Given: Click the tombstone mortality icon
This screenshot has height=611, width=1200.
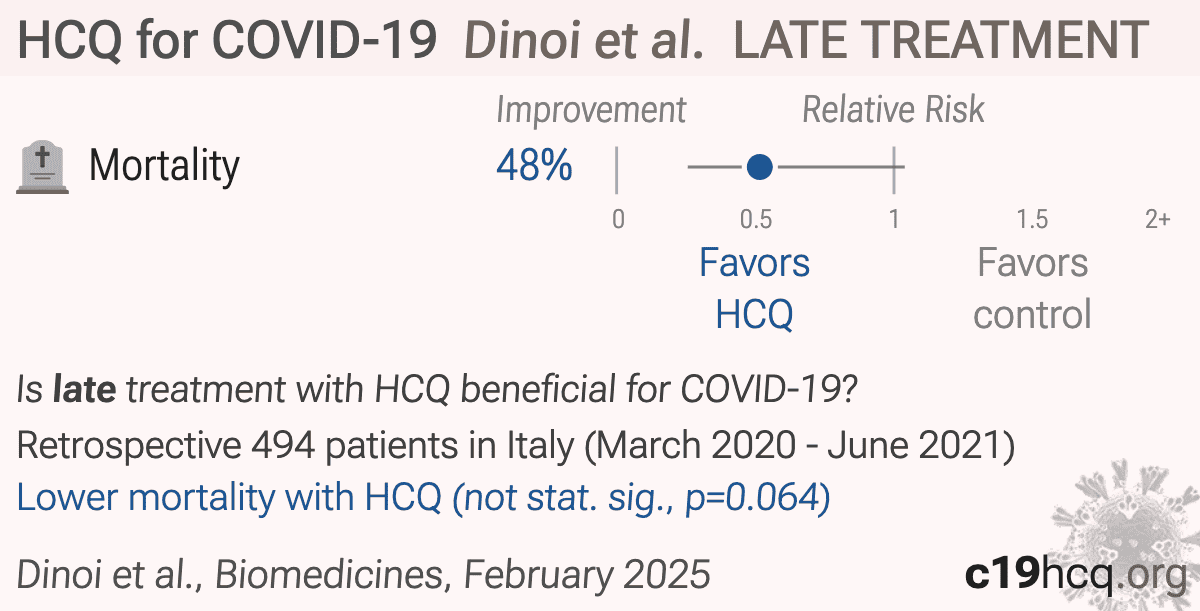Looking at the screenshot, I should [x=43, y=167].
